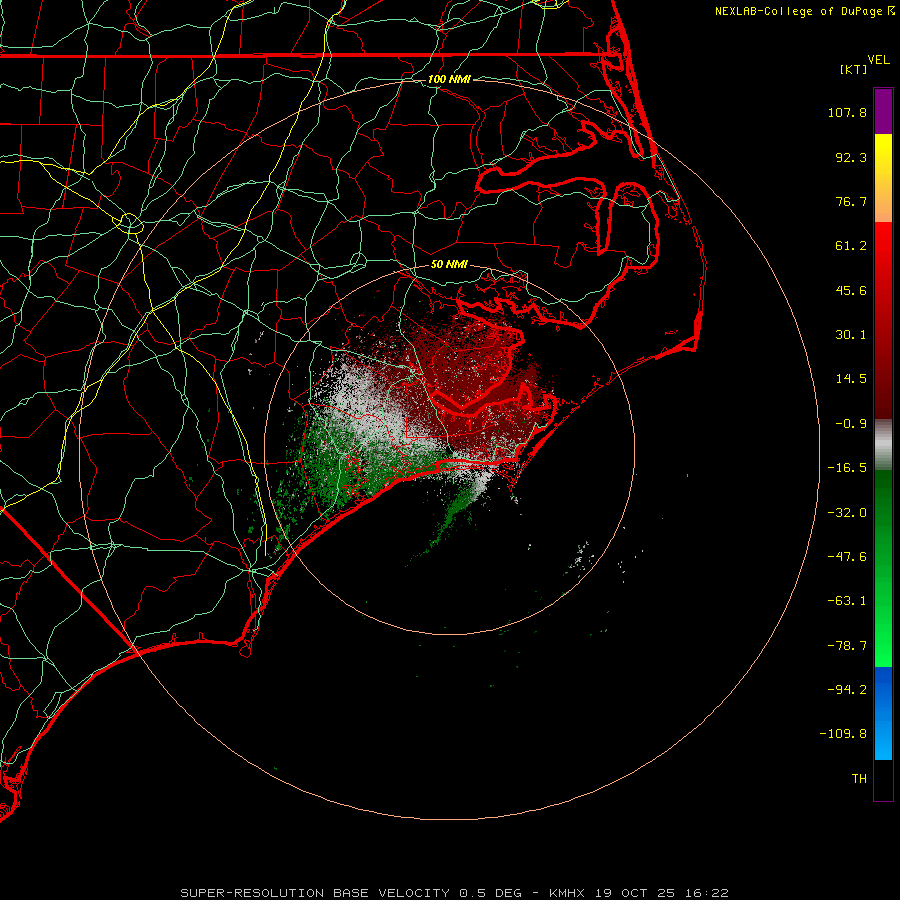This screenshot has width=900, height=900.
Task: Click the -109.8 legend value
Action: pyautogui.click(x=843, y=734)
